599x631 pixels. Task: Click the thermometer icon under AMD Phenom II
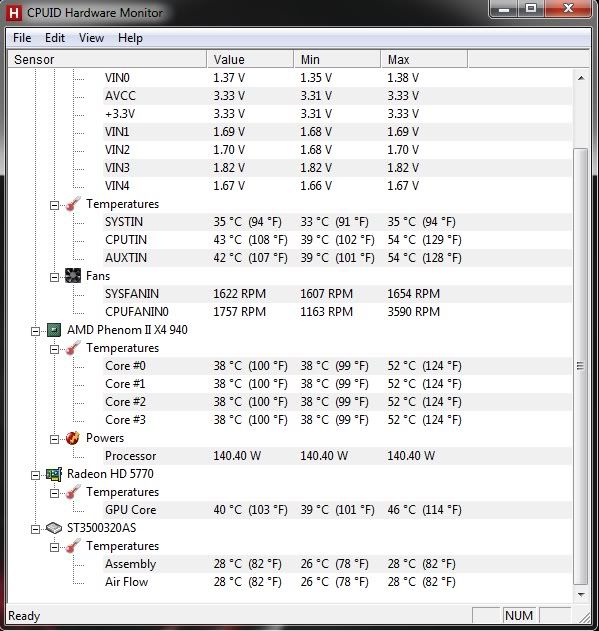click(73, 348)
